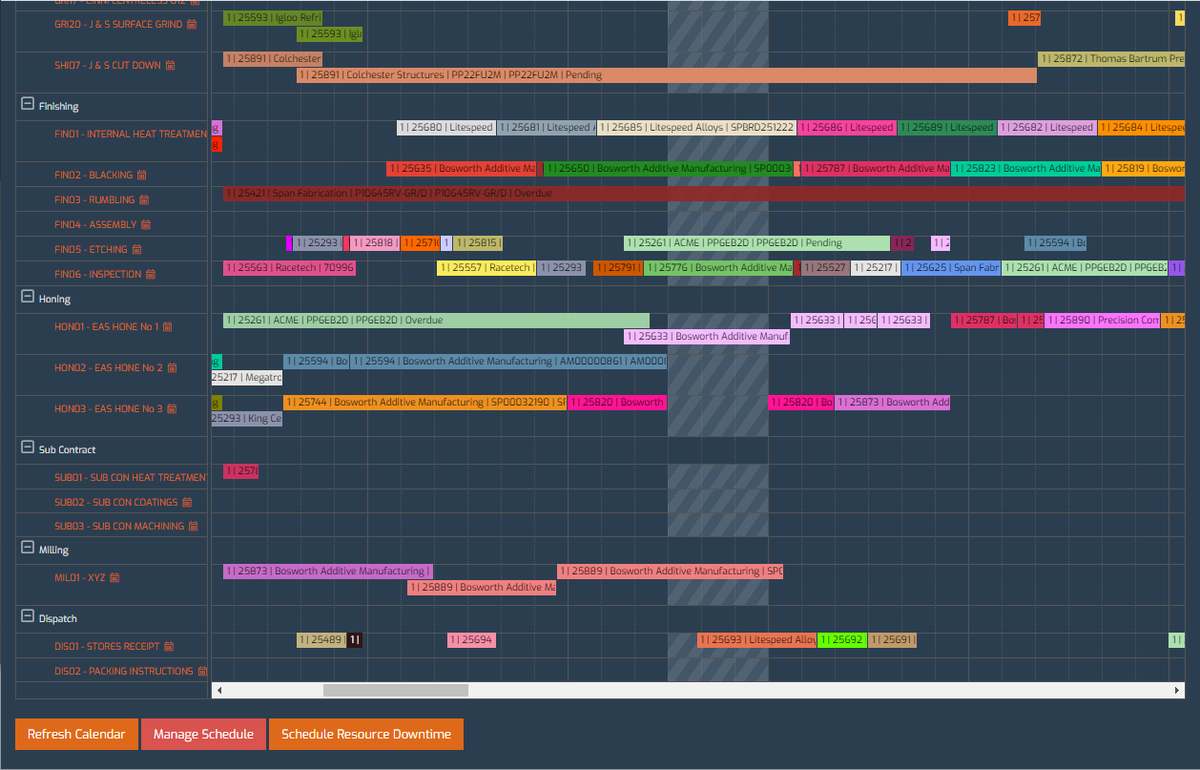Select pink 25686 Litespeed bar
1200x770 pixels.
coord(846,128)
